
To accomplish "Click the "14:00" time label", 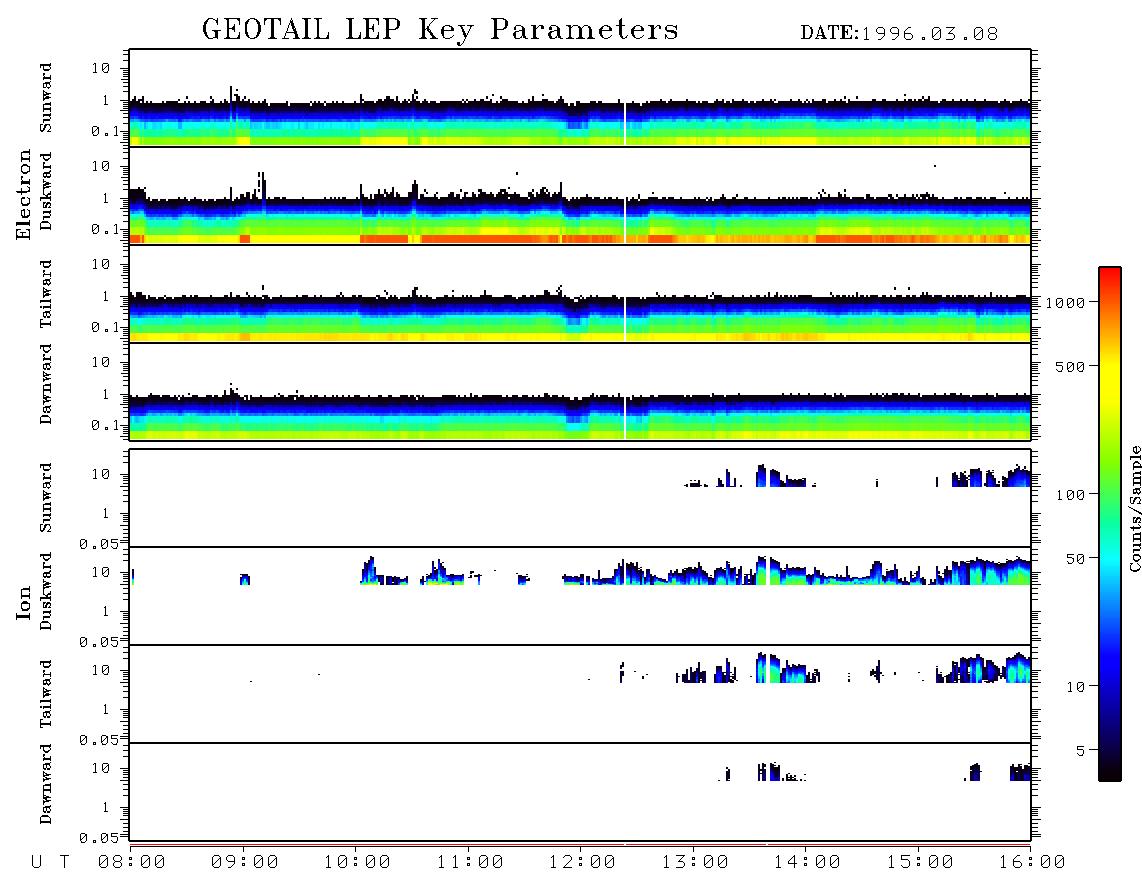I will pos(807,863).
